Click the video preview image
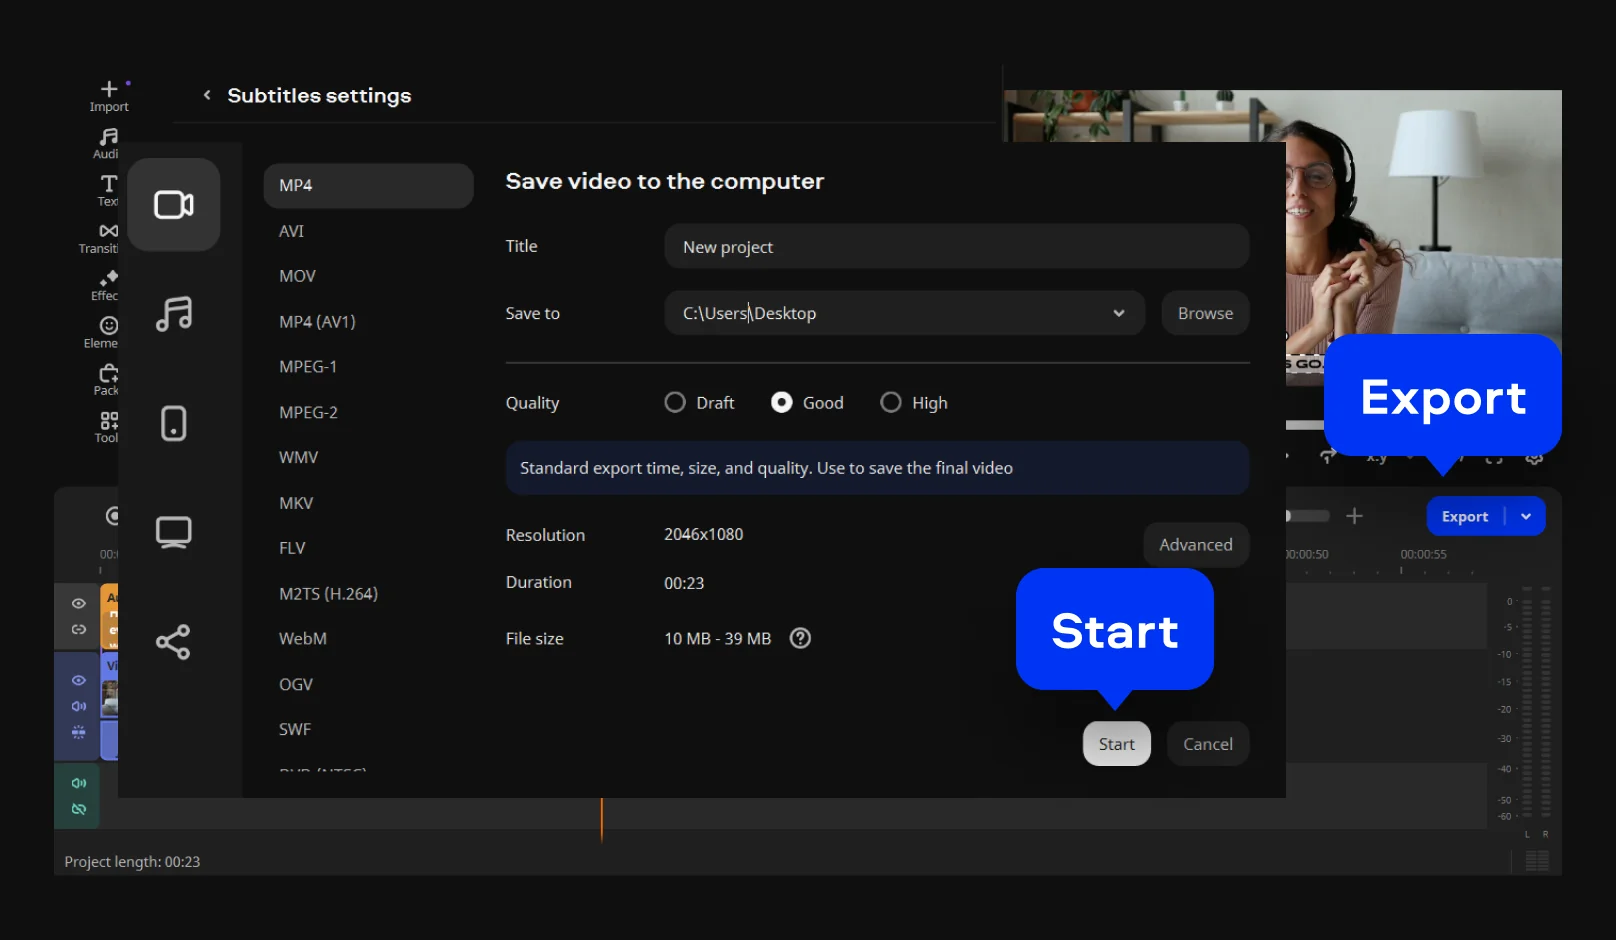Screen dimensions: 1616x940 [1423, 215]
